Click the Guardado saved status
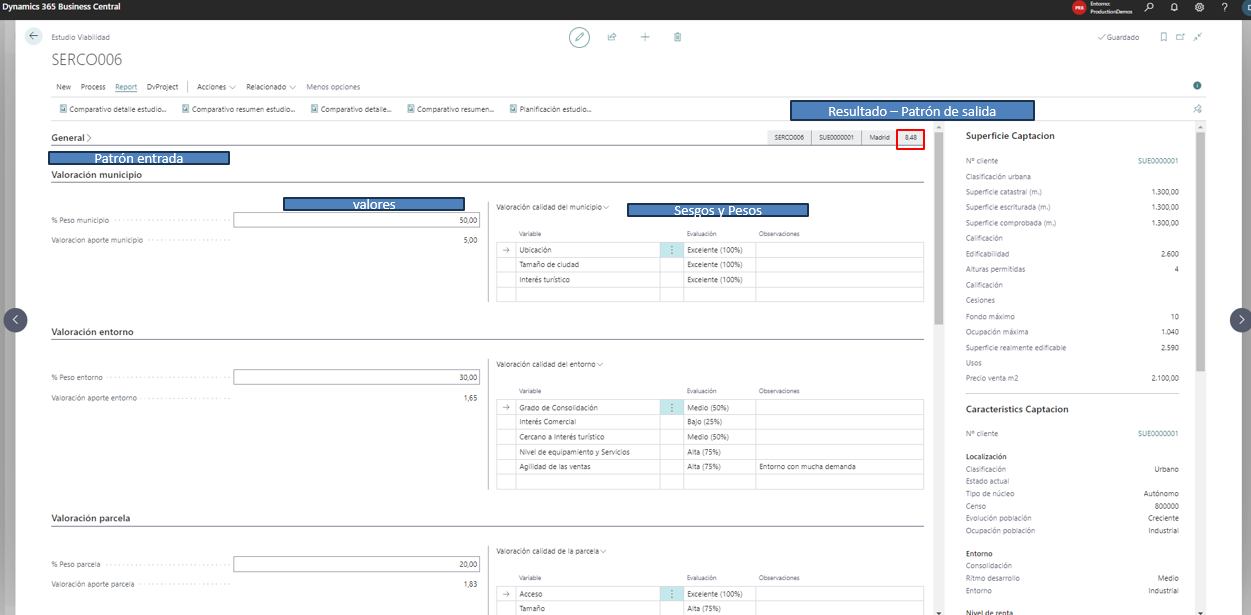 click(x=1118, y=37)
